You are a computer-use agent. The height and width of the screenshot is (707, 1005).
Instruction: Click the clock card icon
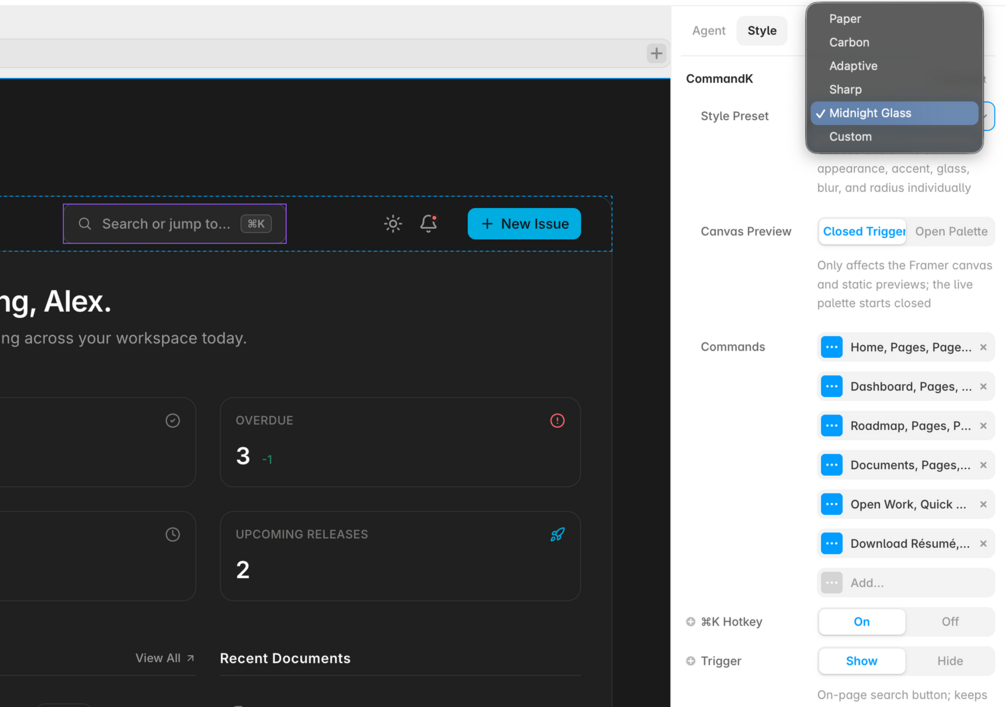click(172, 534)
